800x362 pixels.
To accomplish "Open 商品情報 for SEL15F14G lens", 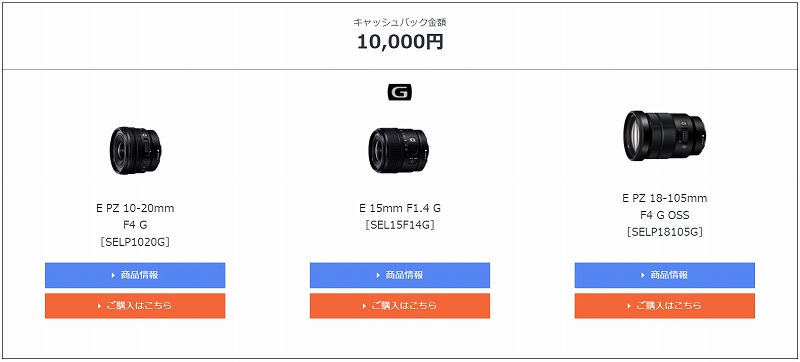I will point(400,275).
